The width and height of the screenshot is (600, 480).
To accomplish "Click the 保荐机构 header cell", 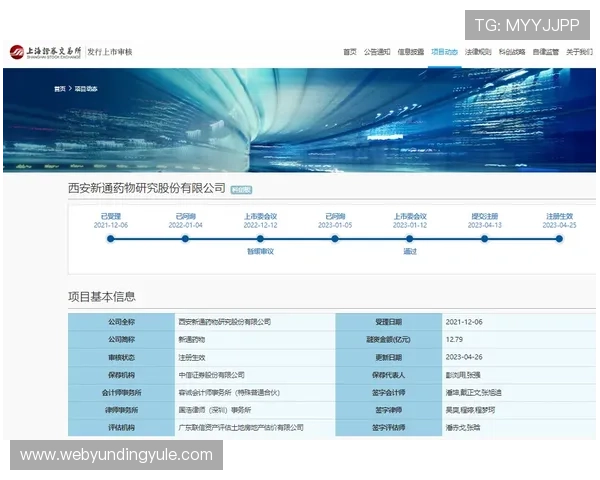I will 121,375.
